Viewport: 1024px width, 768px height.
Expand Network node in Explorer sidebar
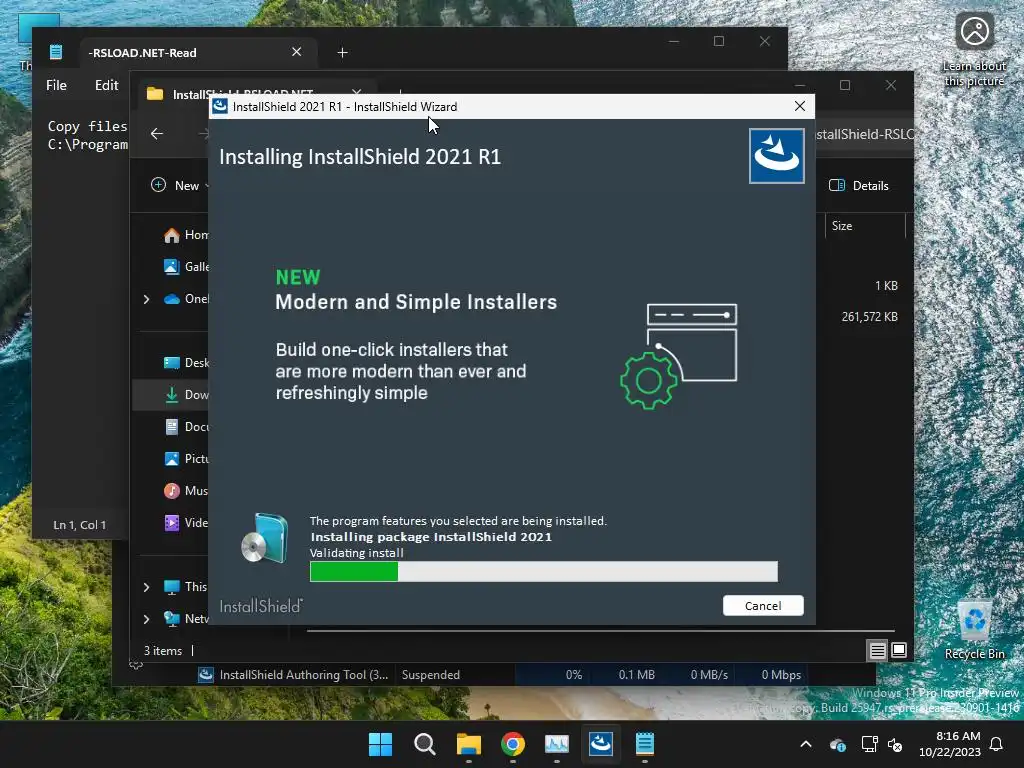[x=146, y=619]
